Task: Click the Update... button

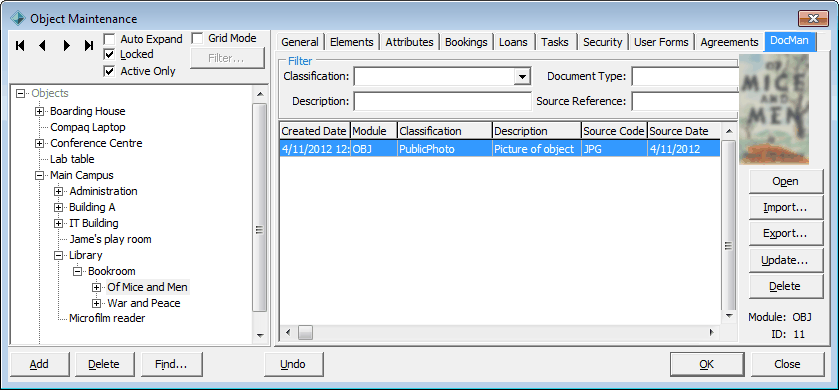Action: coord(785,261)
